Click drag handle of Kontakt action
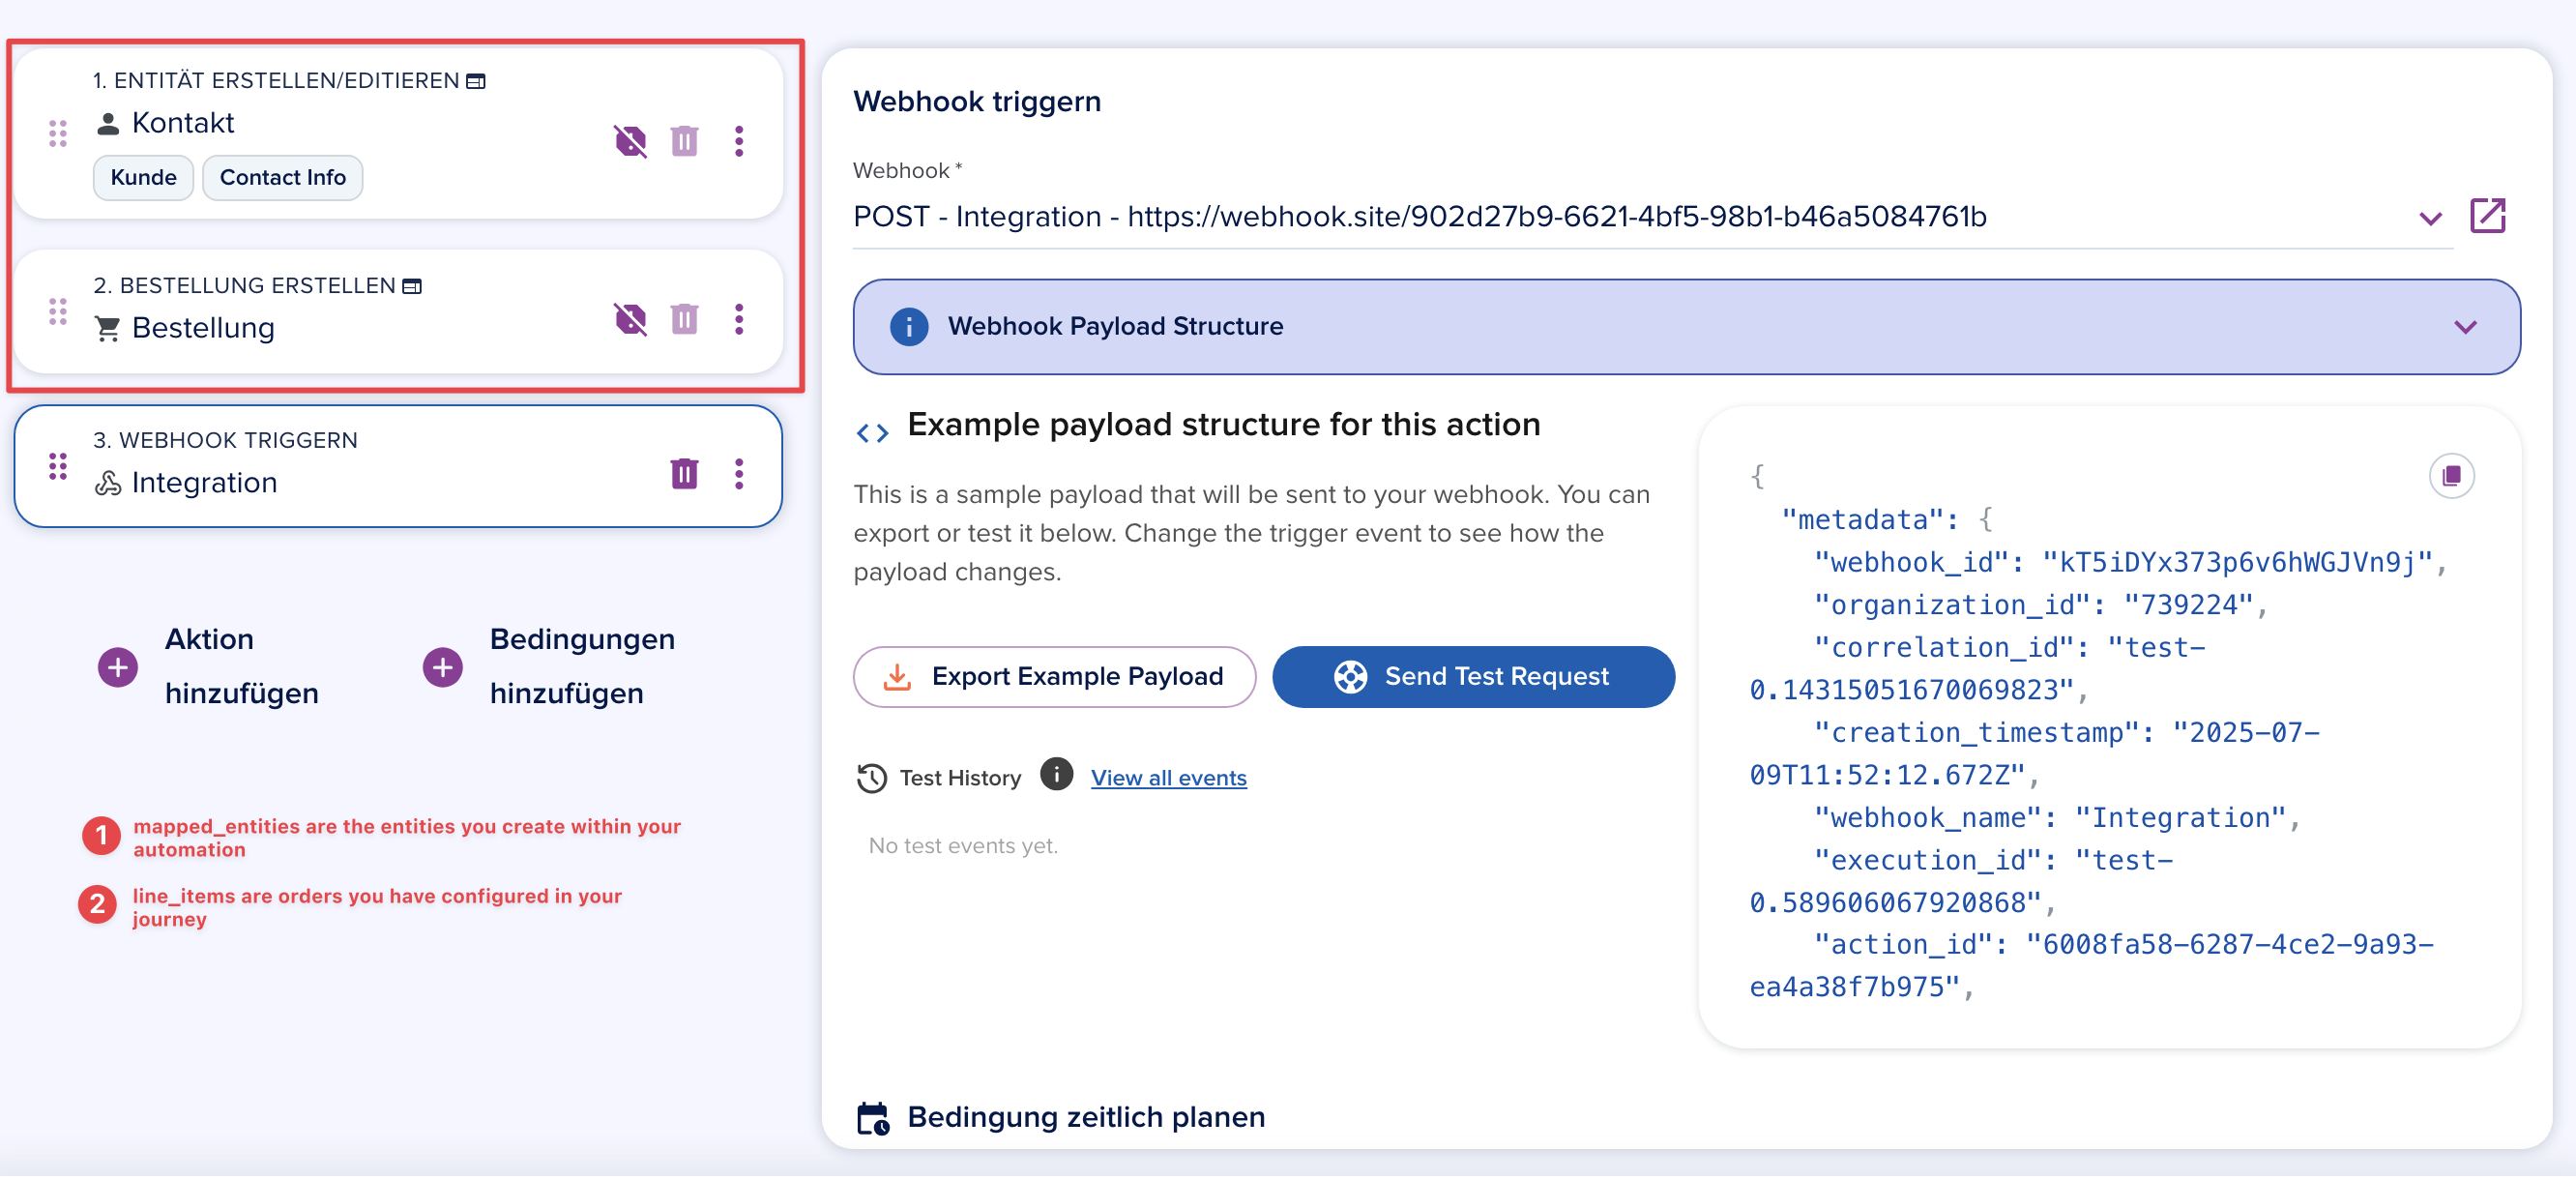The image size is (2576, 1180). point(58,133)
